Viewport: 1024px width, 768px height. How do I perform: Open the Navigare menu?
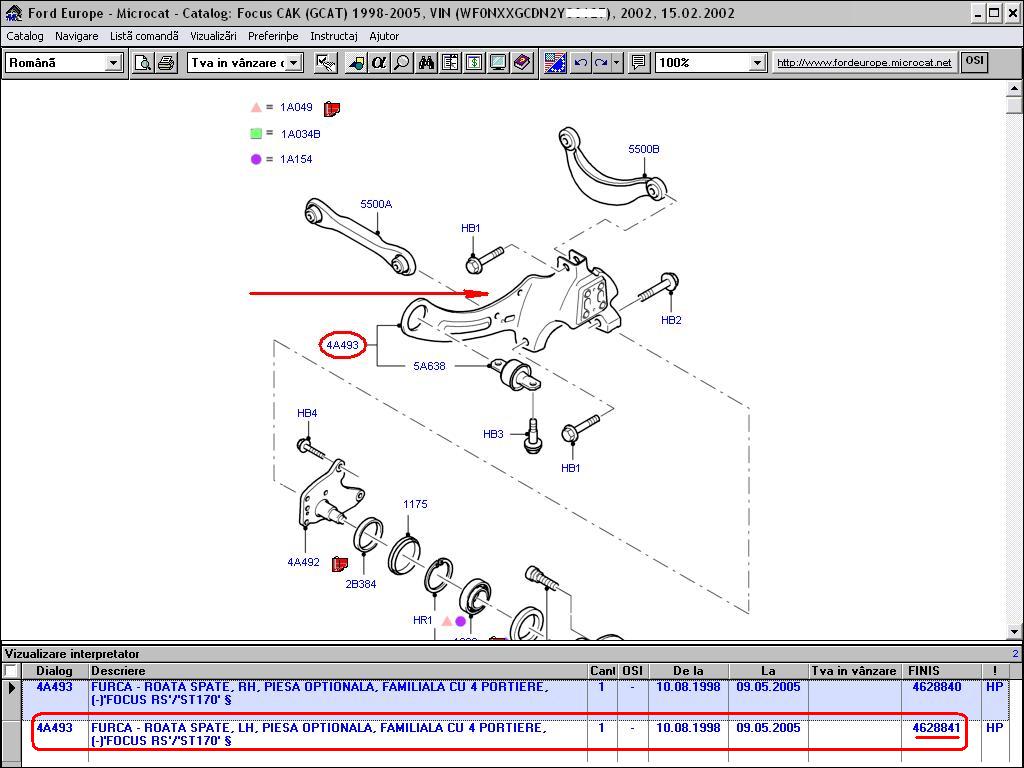(x=77, y=36)
